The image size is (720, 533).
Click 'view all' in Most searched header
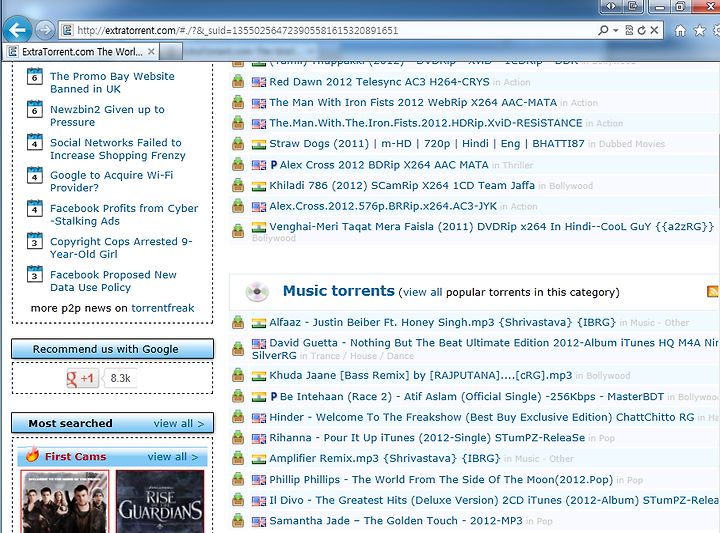tap(179, 423)
